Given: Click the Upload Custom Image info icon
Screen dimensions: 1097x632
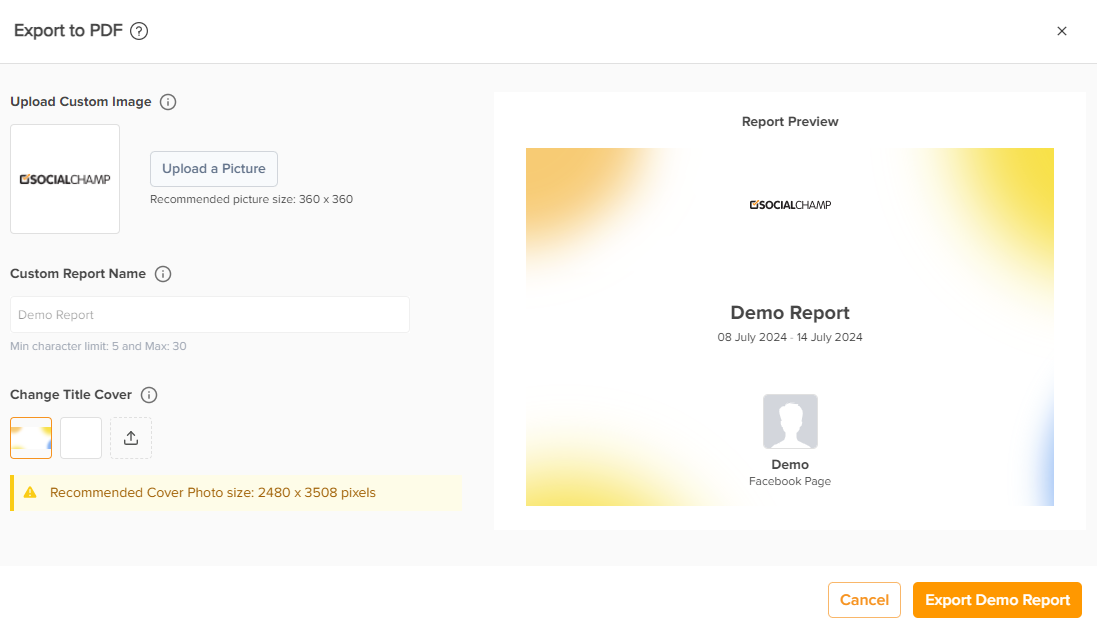Looking at the screenshot, I should tap(168, 101).
